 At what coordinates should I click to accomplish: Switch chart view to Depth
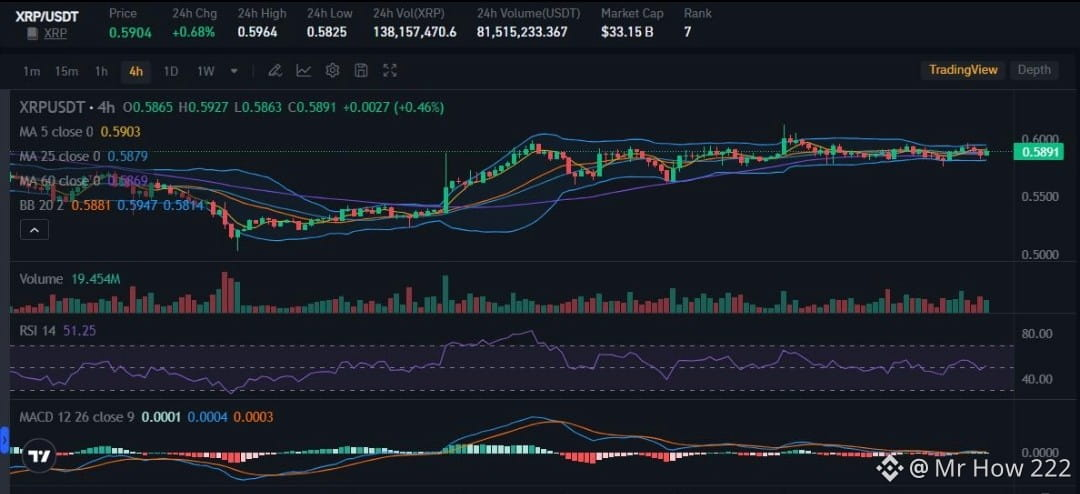pyautogui.click(x=1034, y=70)
